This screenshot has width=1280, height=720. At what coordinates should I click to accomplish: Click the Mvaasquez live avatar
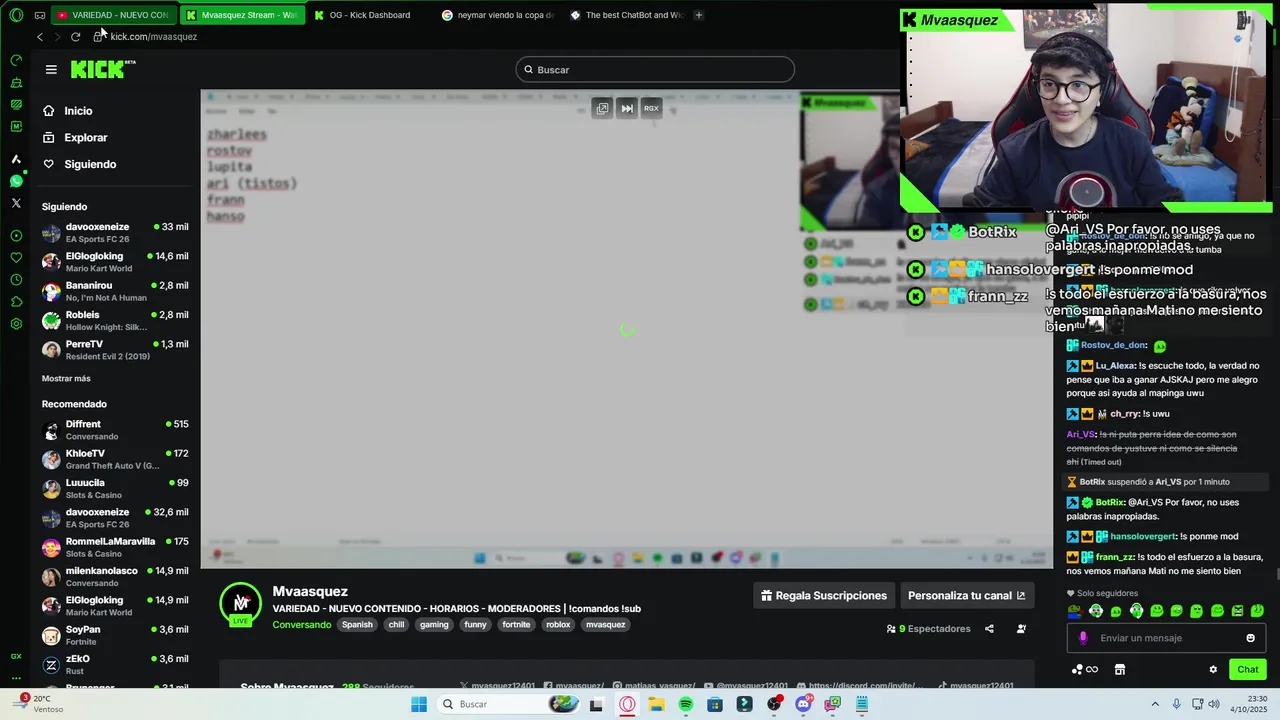pyautogui.click(x=240, y=604)
